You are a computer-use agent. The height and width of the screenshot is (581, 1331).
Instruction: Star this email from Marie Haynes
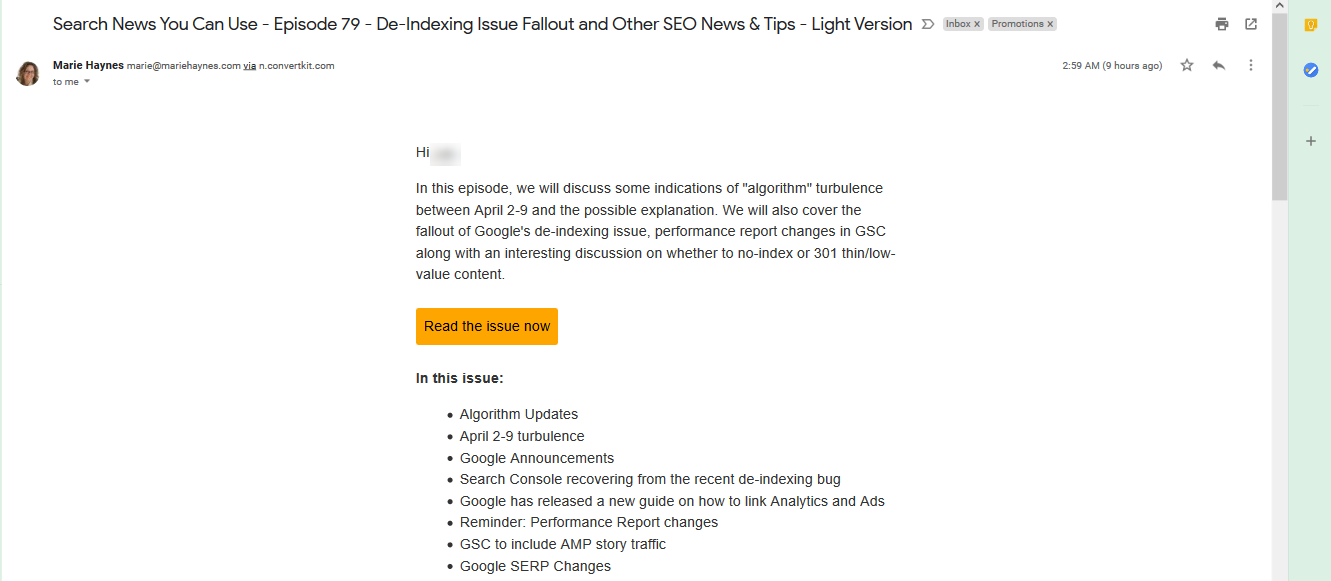point(1187,65)
